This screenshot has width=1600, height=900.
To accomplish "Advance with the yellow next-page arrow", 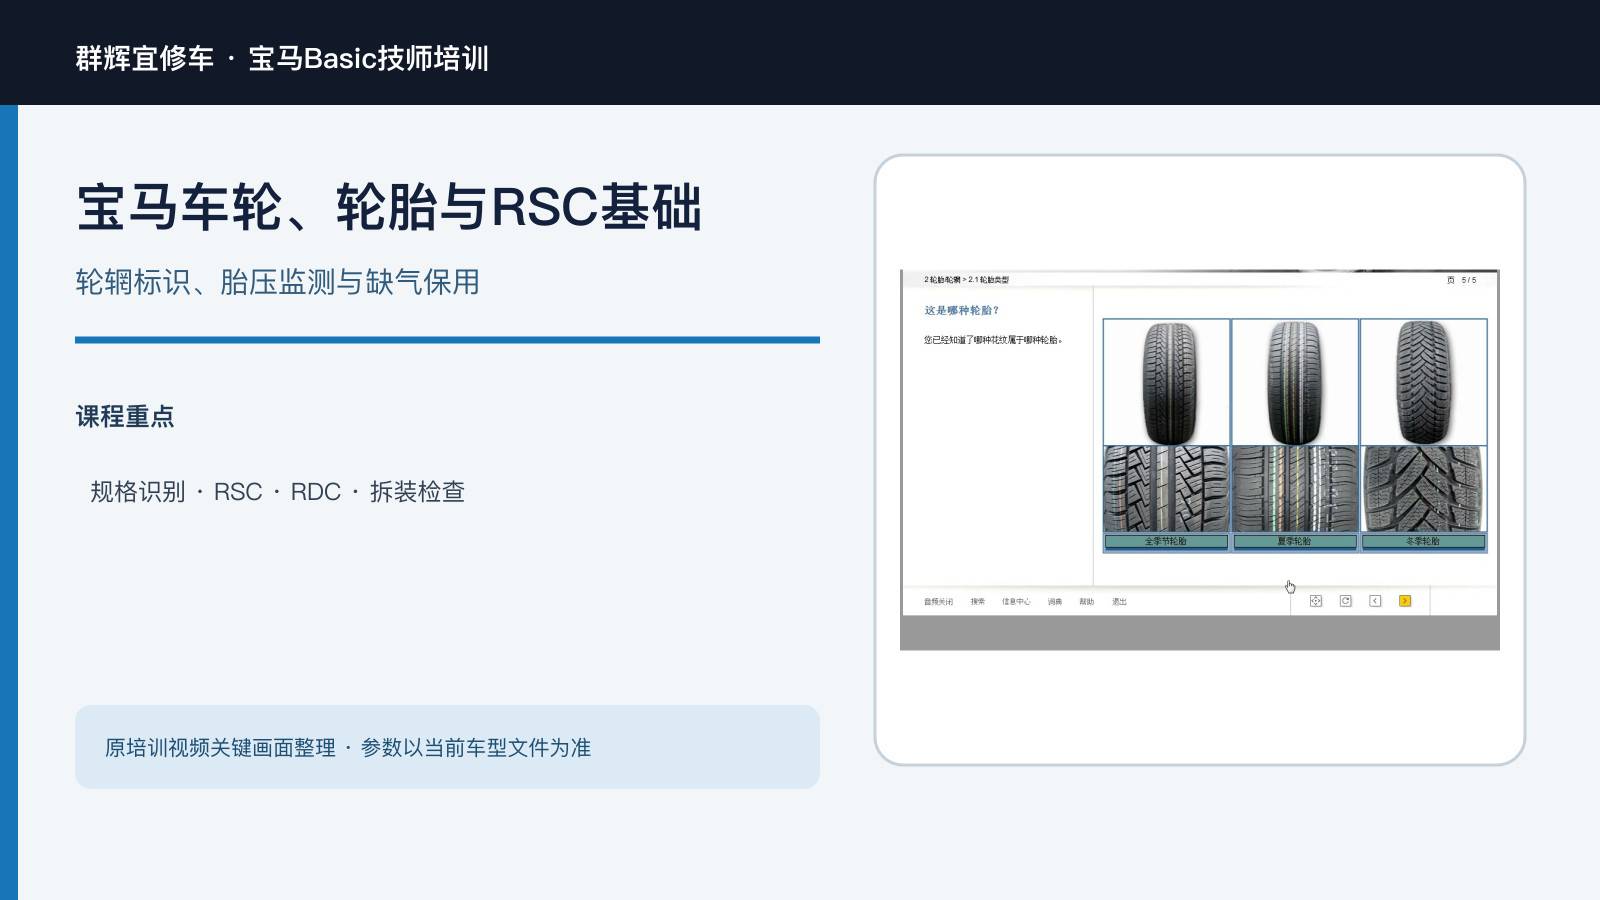I will [1405, 601].
